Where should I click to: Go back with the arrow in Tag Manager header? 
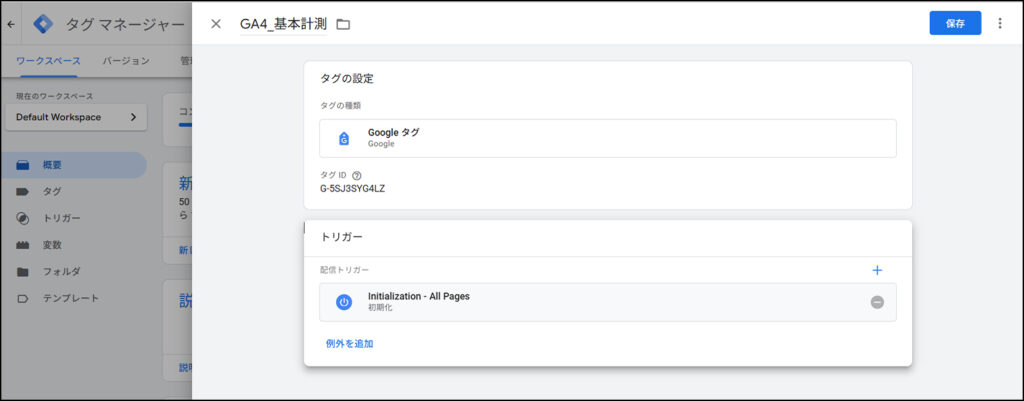coord(10,24)
